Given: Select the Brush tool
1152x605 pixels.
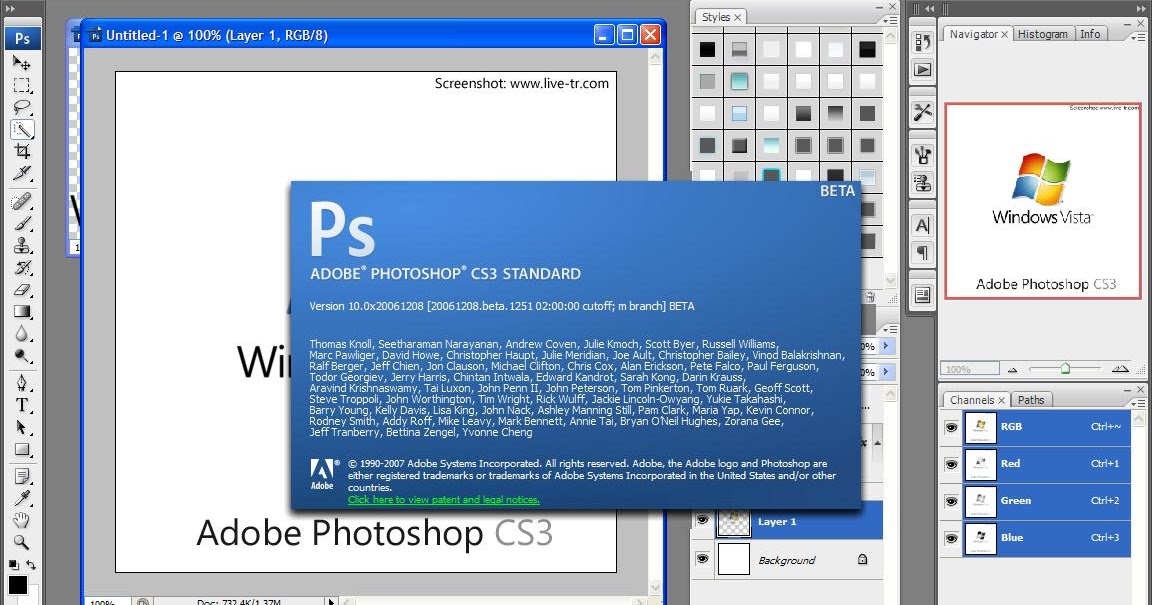Looking at the screenshot, I should [22, 223].
